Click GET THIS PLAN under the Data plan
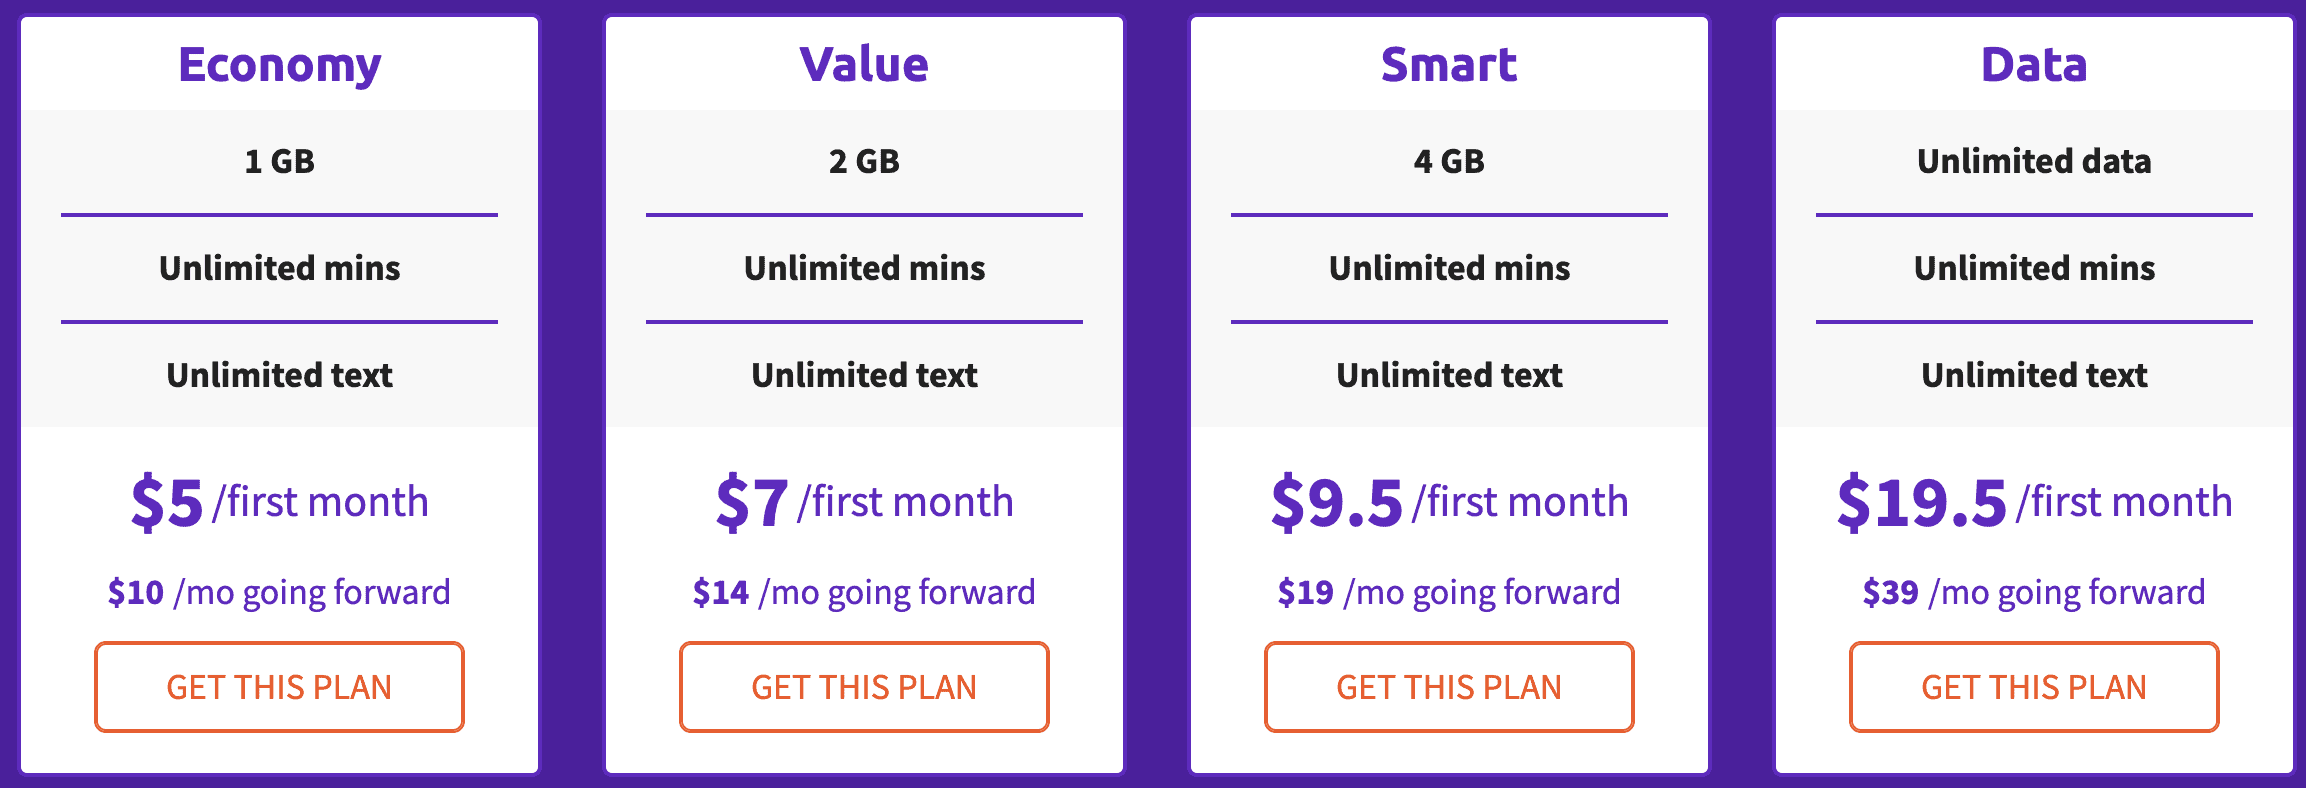 tap(2034, 686)
